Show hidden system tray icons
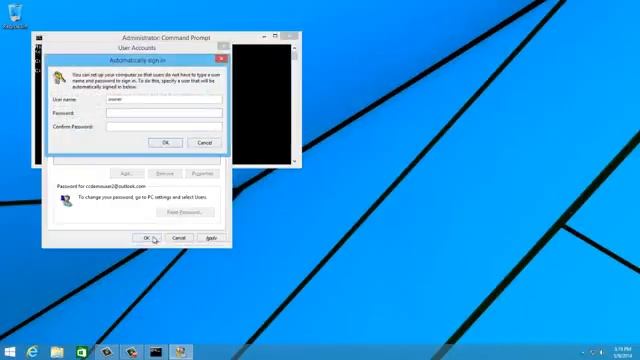 click(583, 352)
